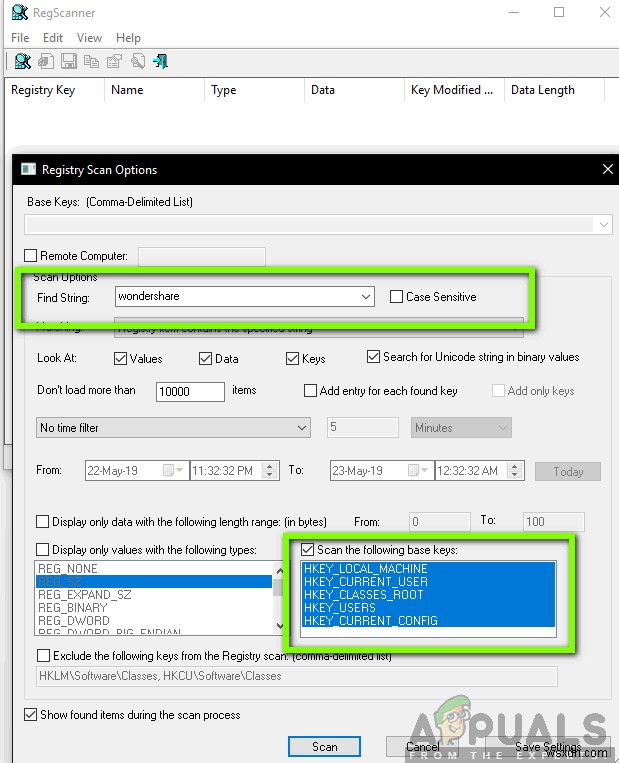Viewport: 619px width, 763px height.
Task: Sort by Name column header
Action: click(154, 90)
